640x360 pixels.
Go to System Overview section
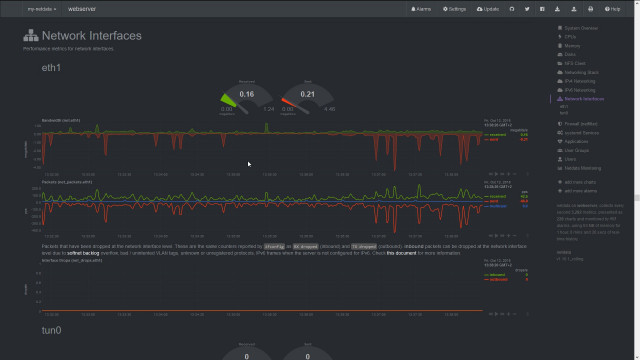tap(578, 28)
